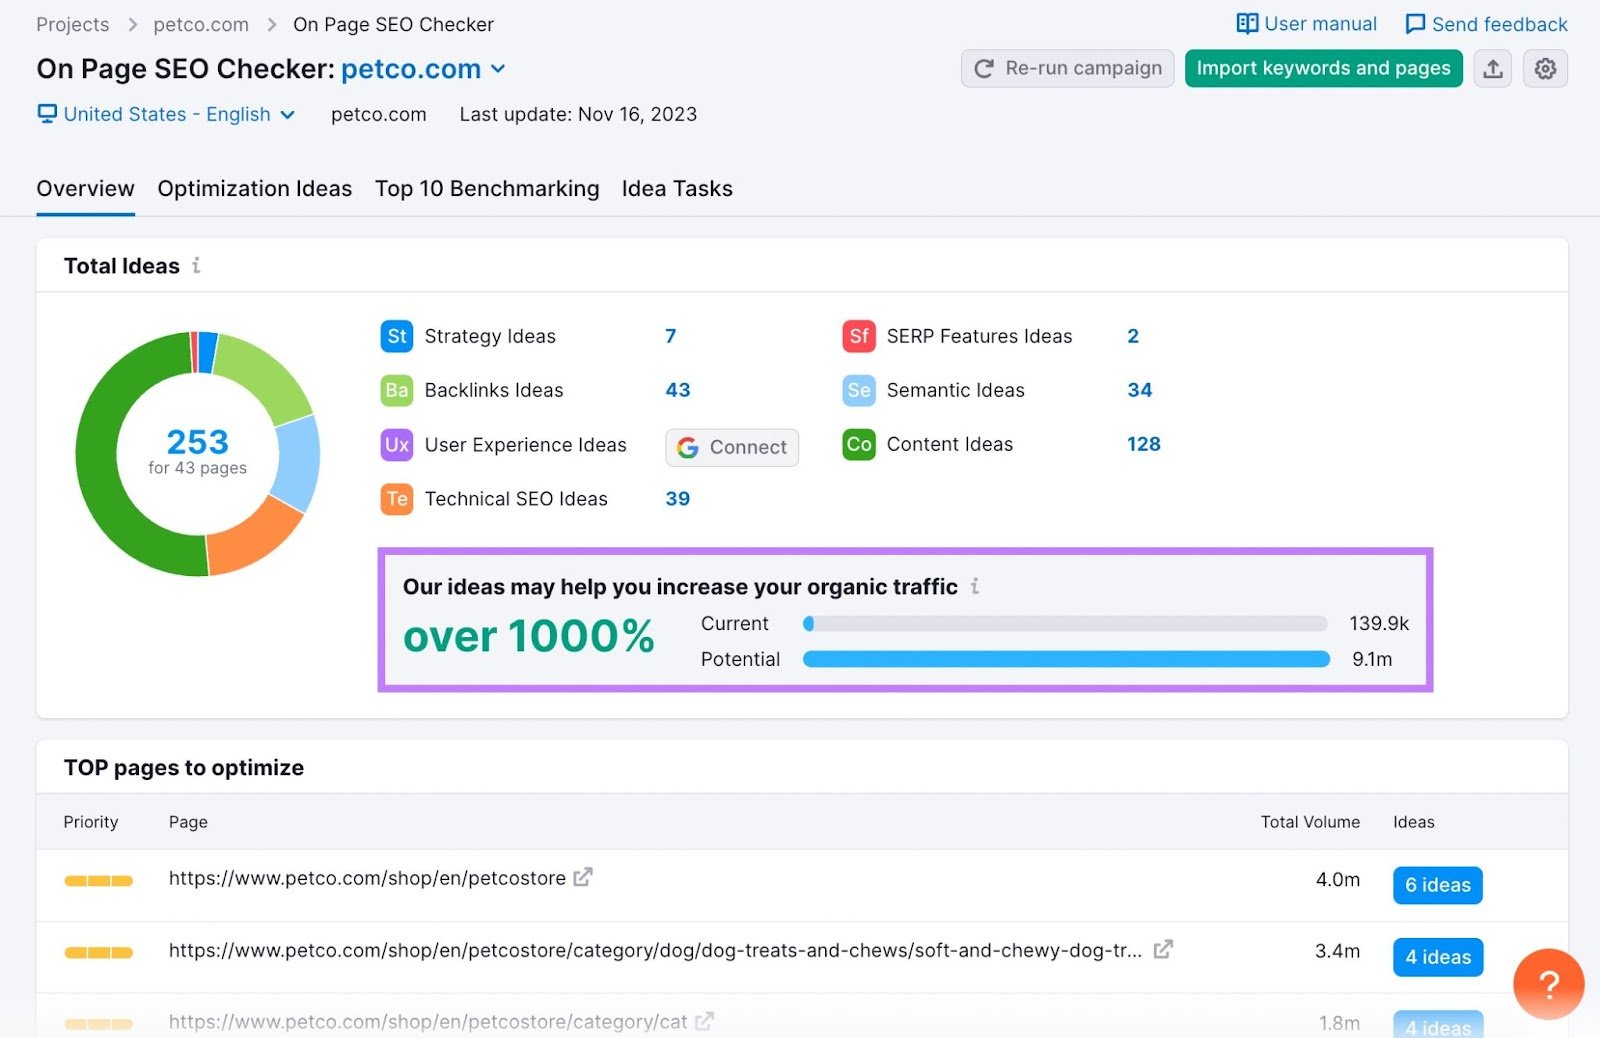Click the Strategy Ideas "St" icon

pos(396,336)
